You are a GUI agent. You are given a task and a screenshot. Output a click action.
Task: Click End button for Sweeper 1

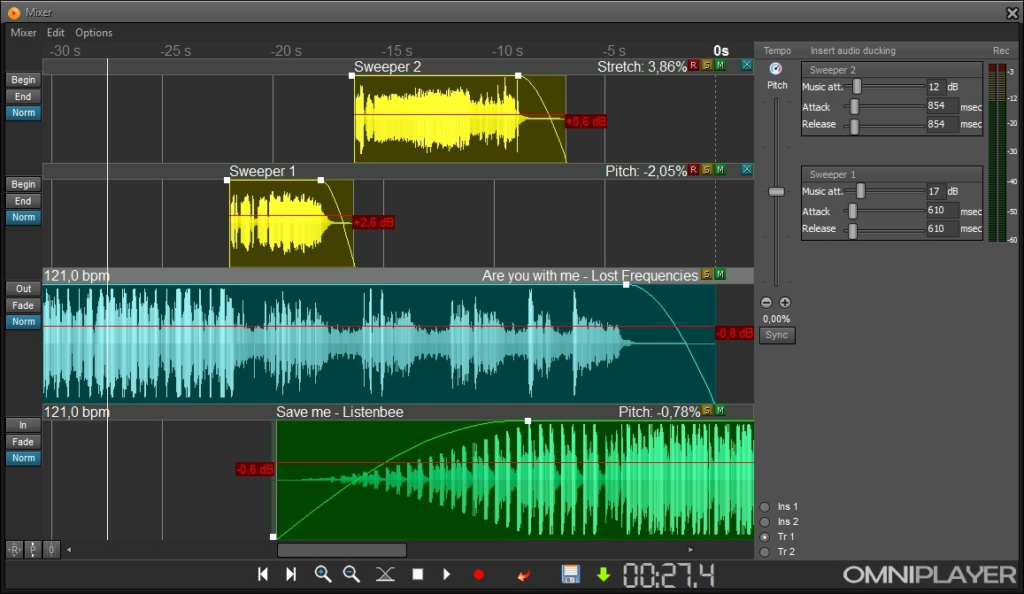click(x=24, y=201)
